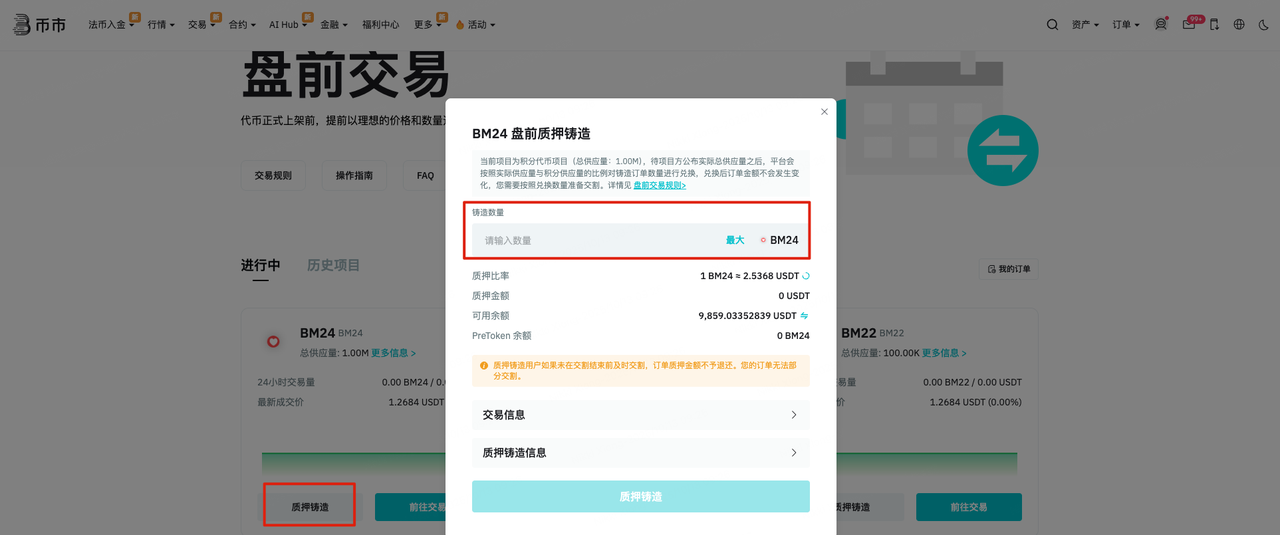Click the transfer icon beside available balance

(x=804, y=316)
